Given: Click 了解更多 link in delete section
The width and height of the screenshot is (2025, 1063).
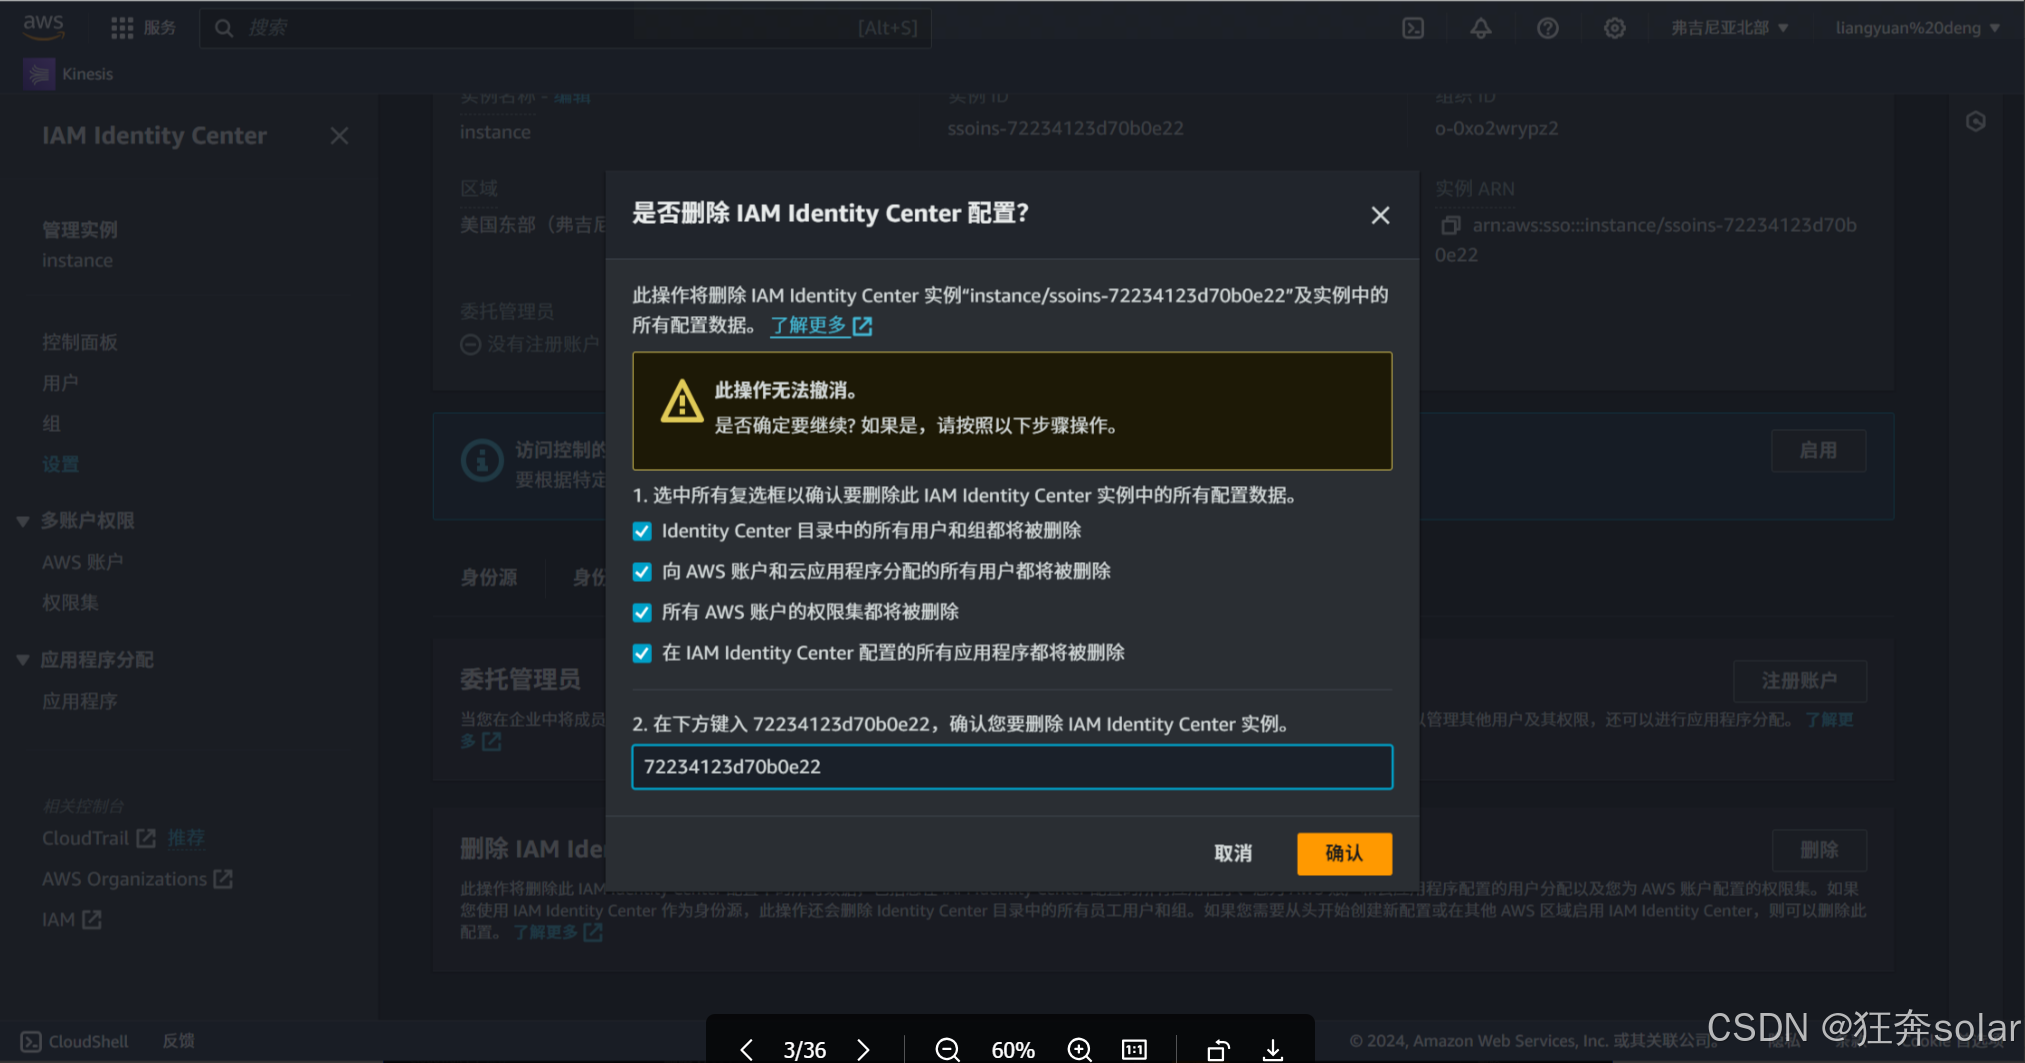Looking at the screenshot, I should (558, 932).
